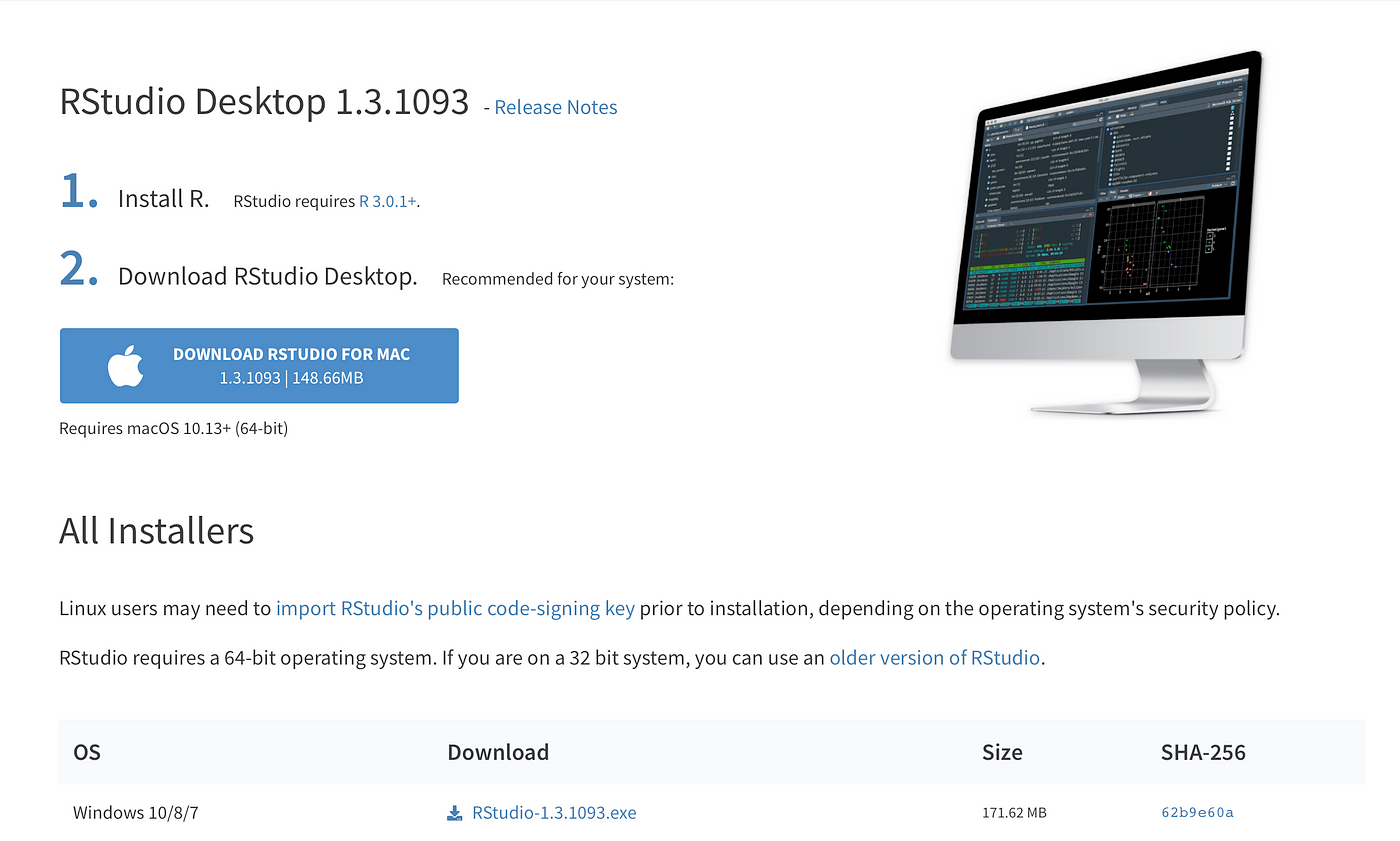This screenshot has width=1400, height=841.
Task: Click the Windows 10/8/7 table cell
Action: (136, 812)
